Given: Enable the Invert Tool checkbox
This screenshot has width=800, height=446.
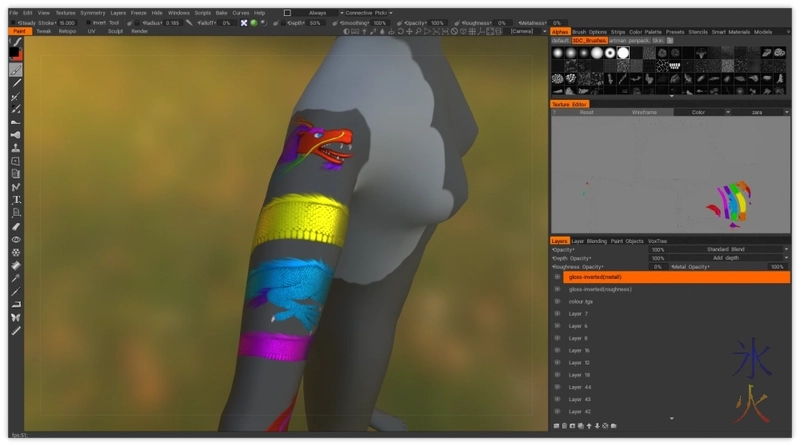Looking at the screenshot, I should click(x=87, y=22).
